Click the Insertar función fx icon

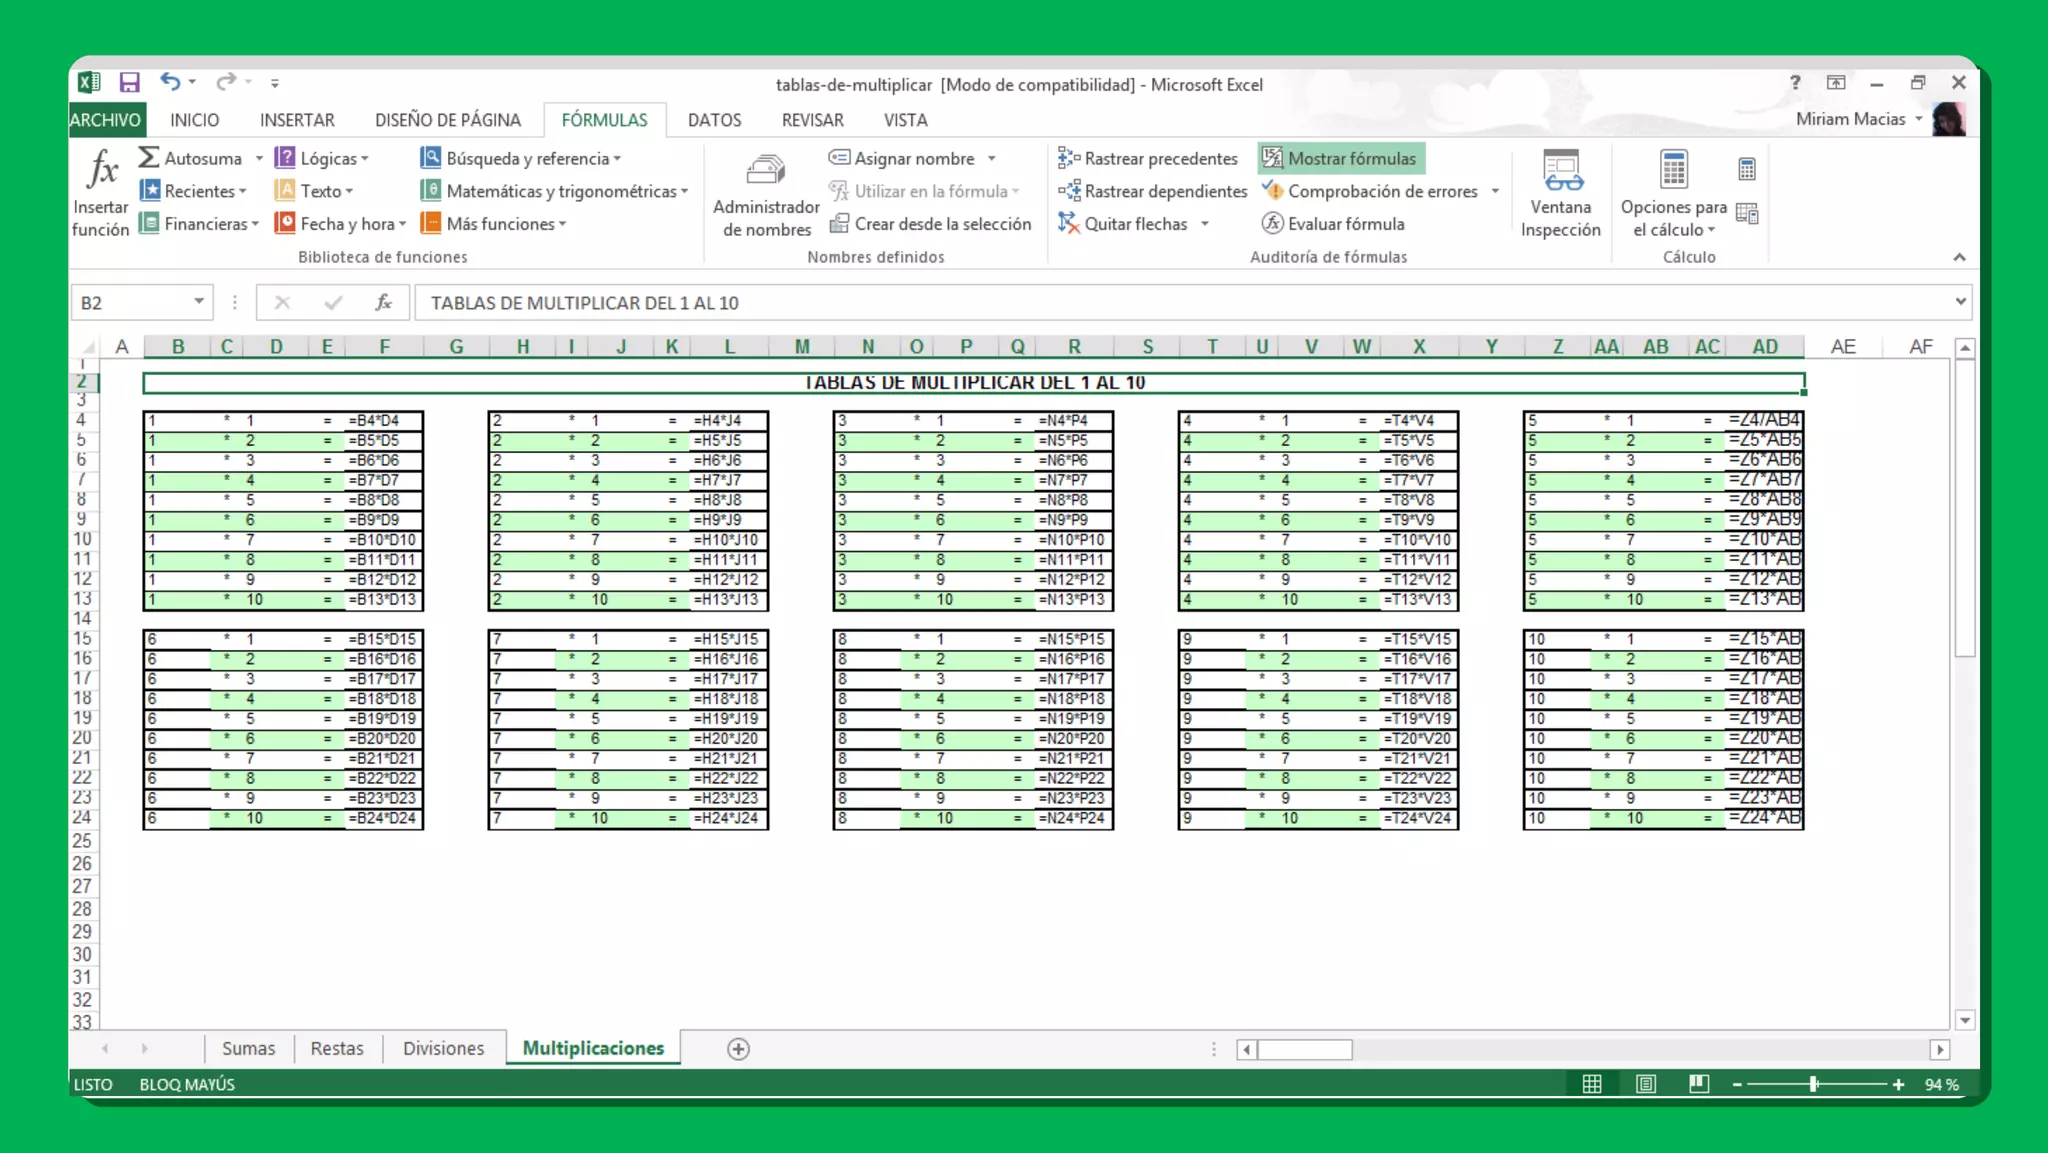[x=101, y=170]
